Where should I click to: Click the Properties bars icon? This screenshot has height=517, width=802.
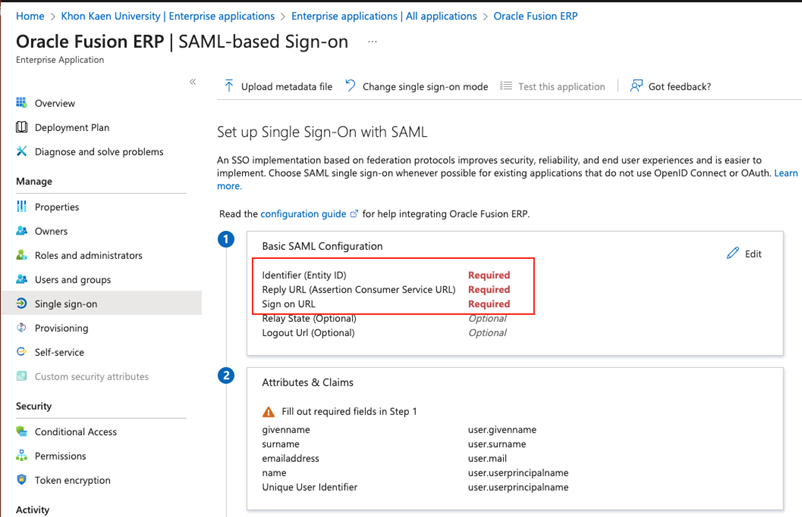point(21,206)
